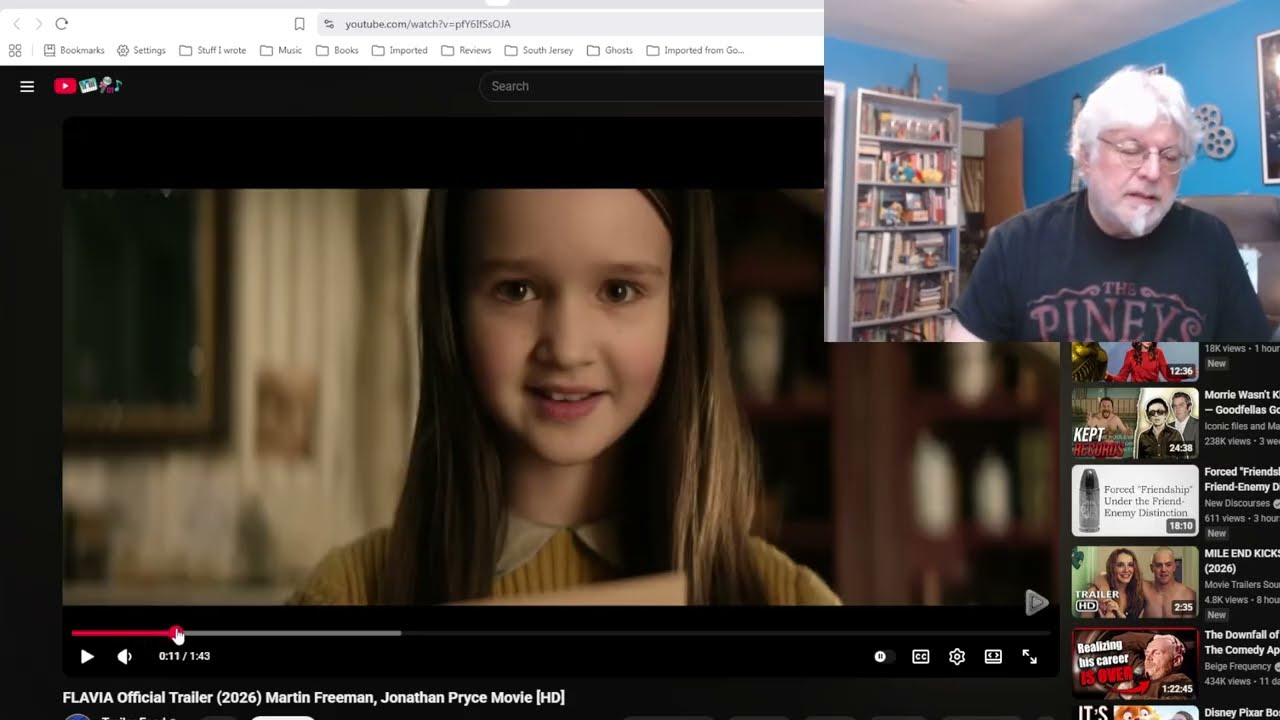Open the 'Stuff I wrote' bookmark folder
Image resolution: width=1280 pixels, height=720 pixels.
coord(213,50)
